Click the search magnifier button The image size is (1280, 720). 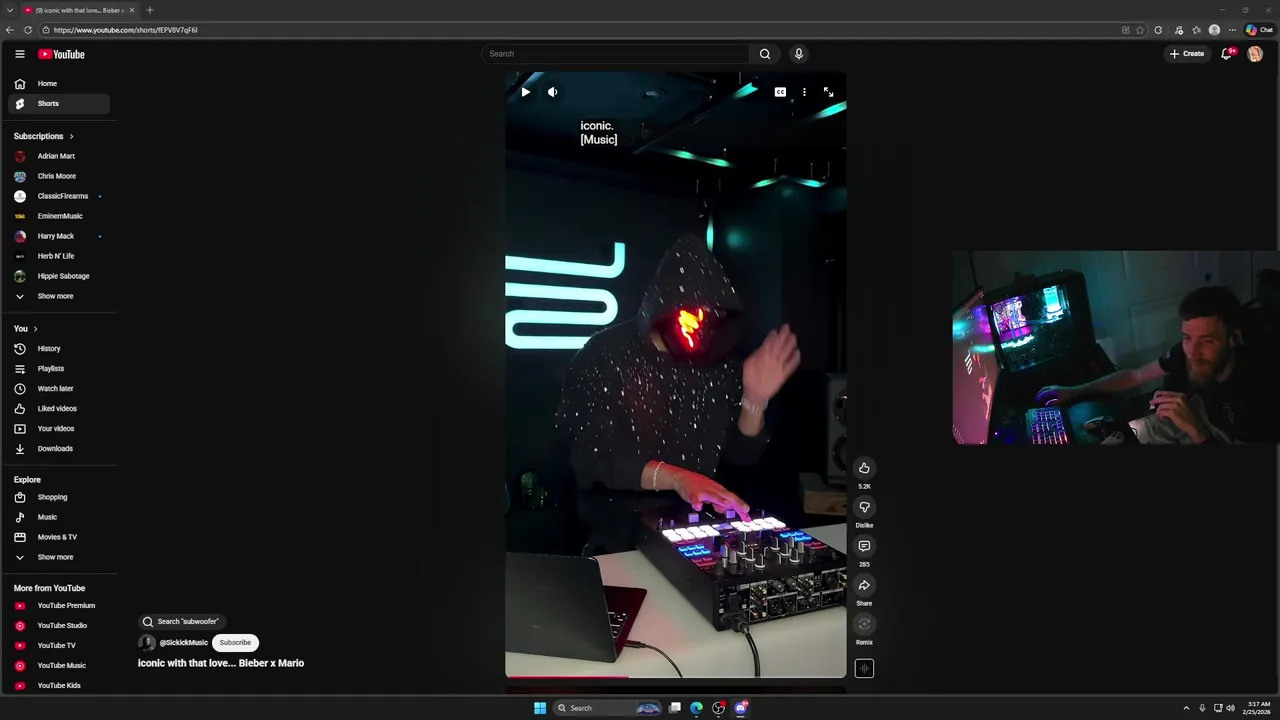tap(765, 54)
